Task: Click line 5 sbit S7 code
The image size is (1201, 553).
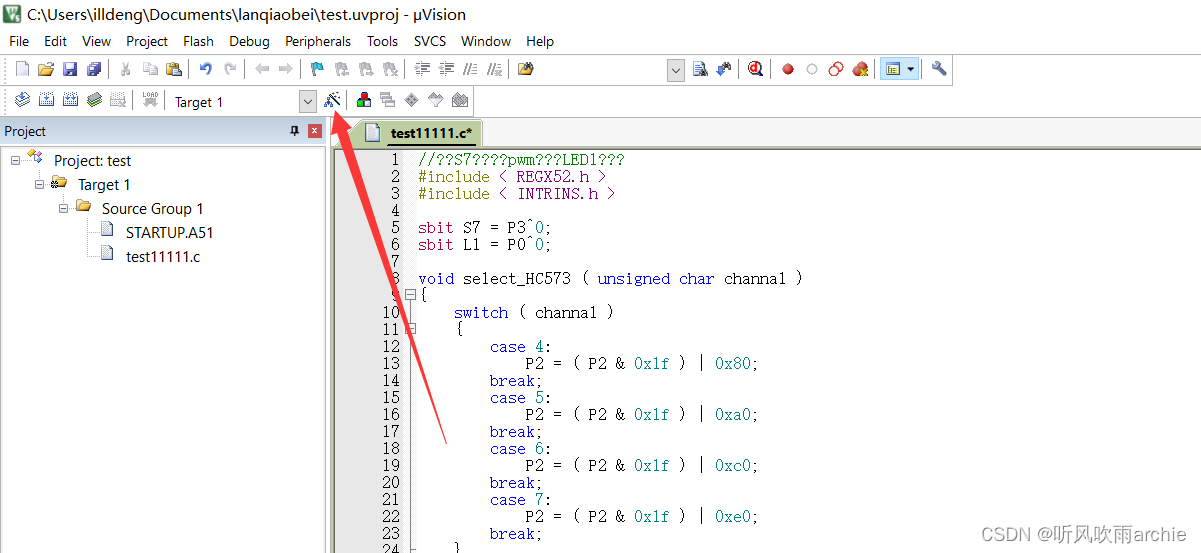Action: (484, 227)
